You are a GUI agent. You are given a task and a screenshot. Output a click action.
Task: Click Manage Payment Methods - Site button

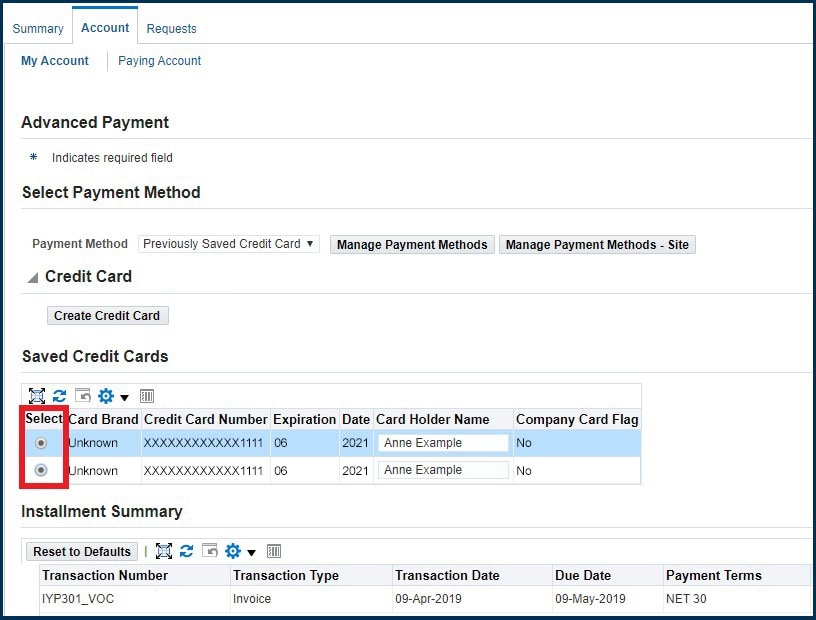[x=597, y=245]
